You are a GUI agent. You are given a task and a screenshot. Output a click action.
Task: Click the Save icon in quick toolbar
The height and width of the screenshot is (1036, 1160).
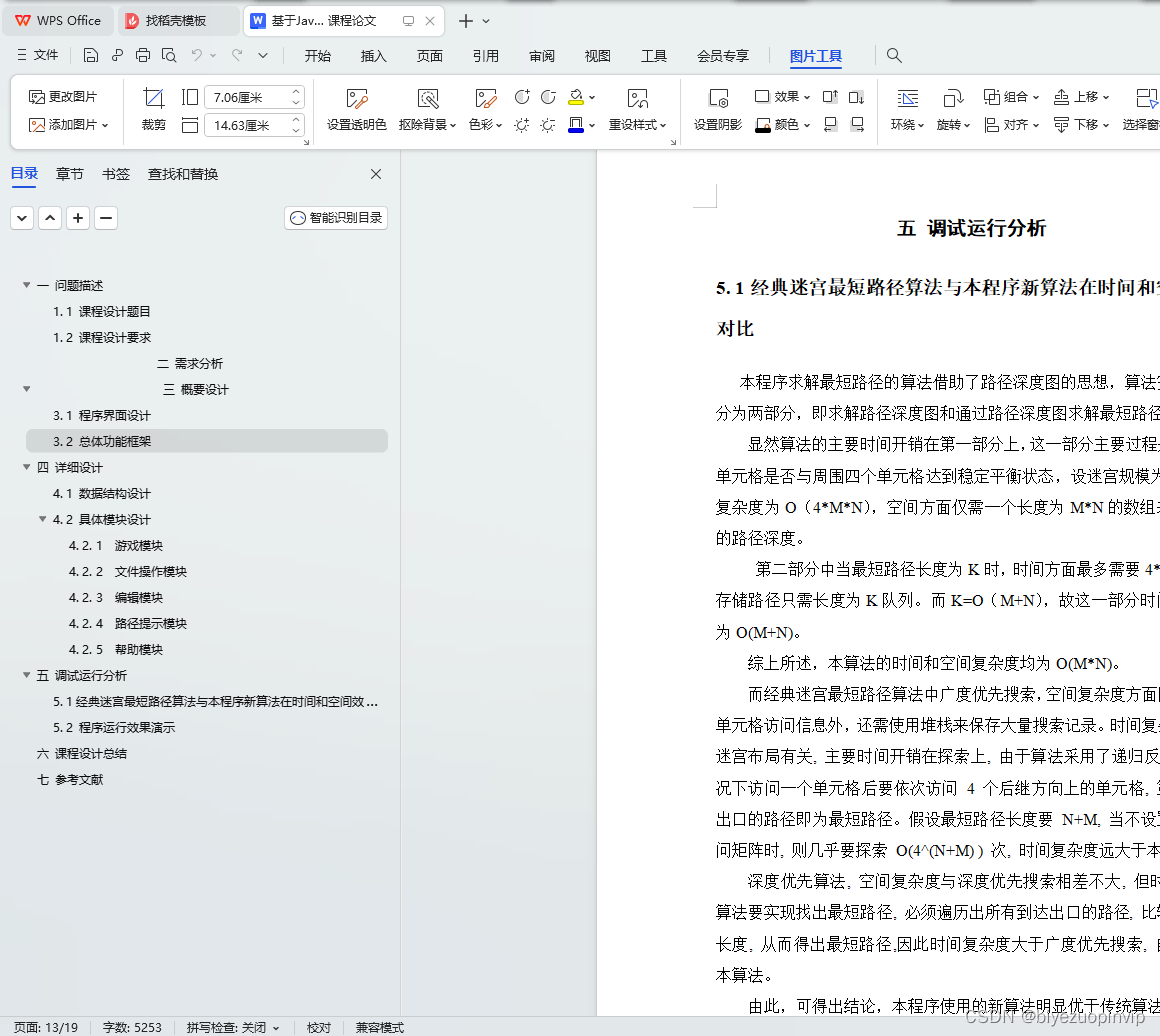91,55
